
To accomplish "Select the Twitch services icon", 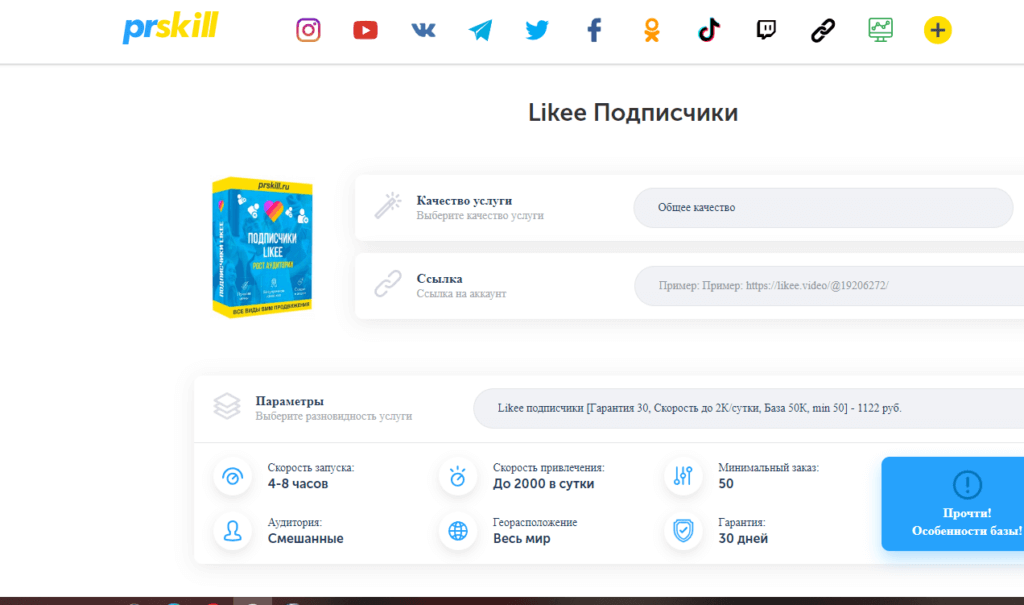I will (766, 31).
